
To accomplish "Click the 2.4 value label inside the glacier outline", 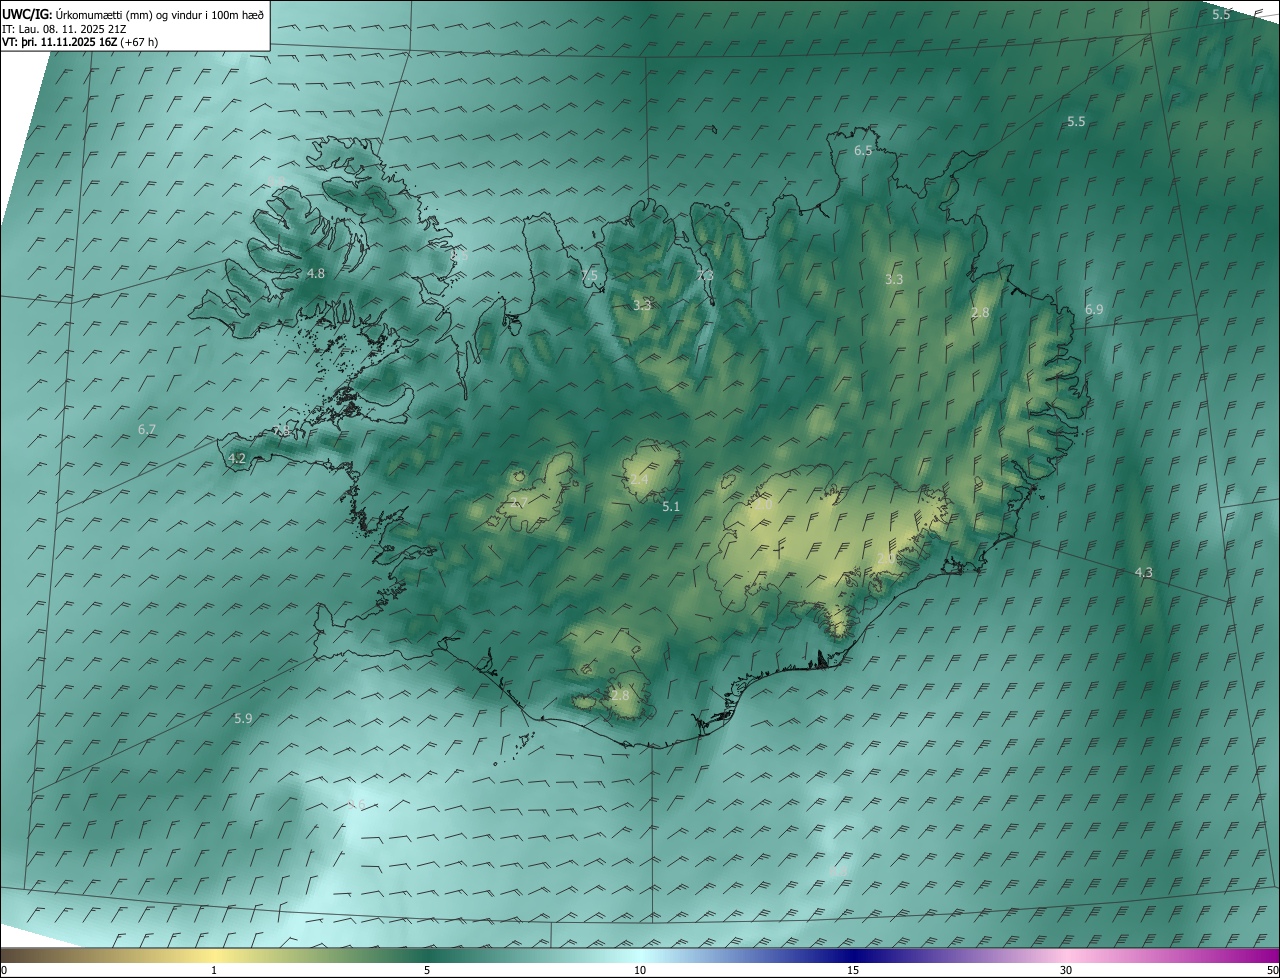I will coord(639,480).
